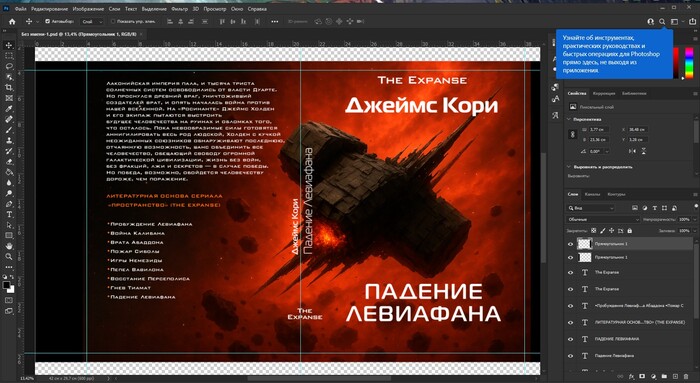Select the Eyedropper tool
The width and height of the screenshot is (700, 383).
9,109
